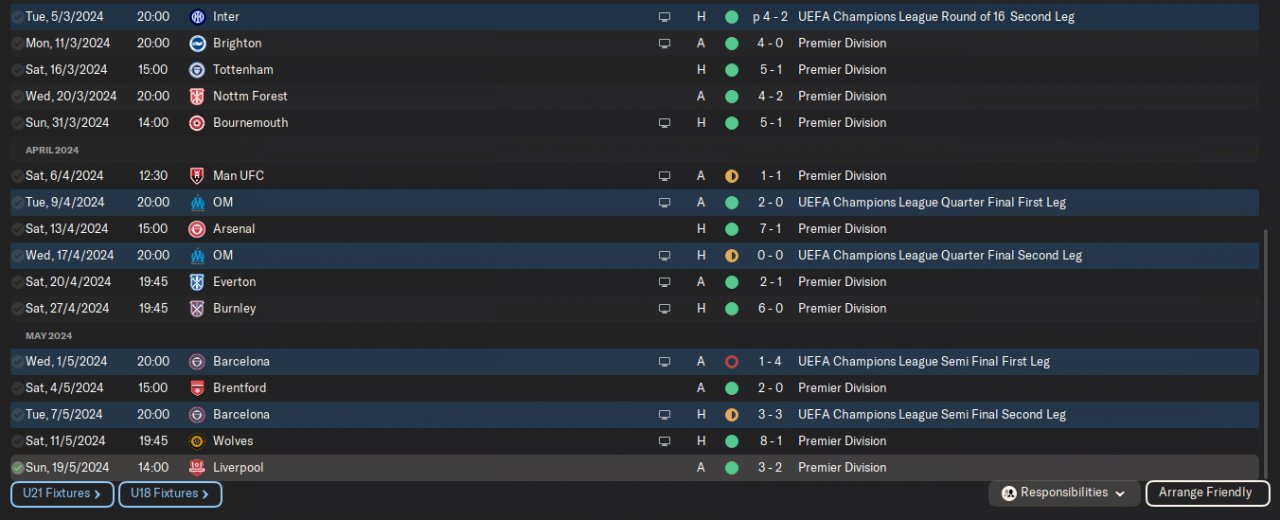Click the red loss indicator for Barcelona 1-4

coord(731,362)
